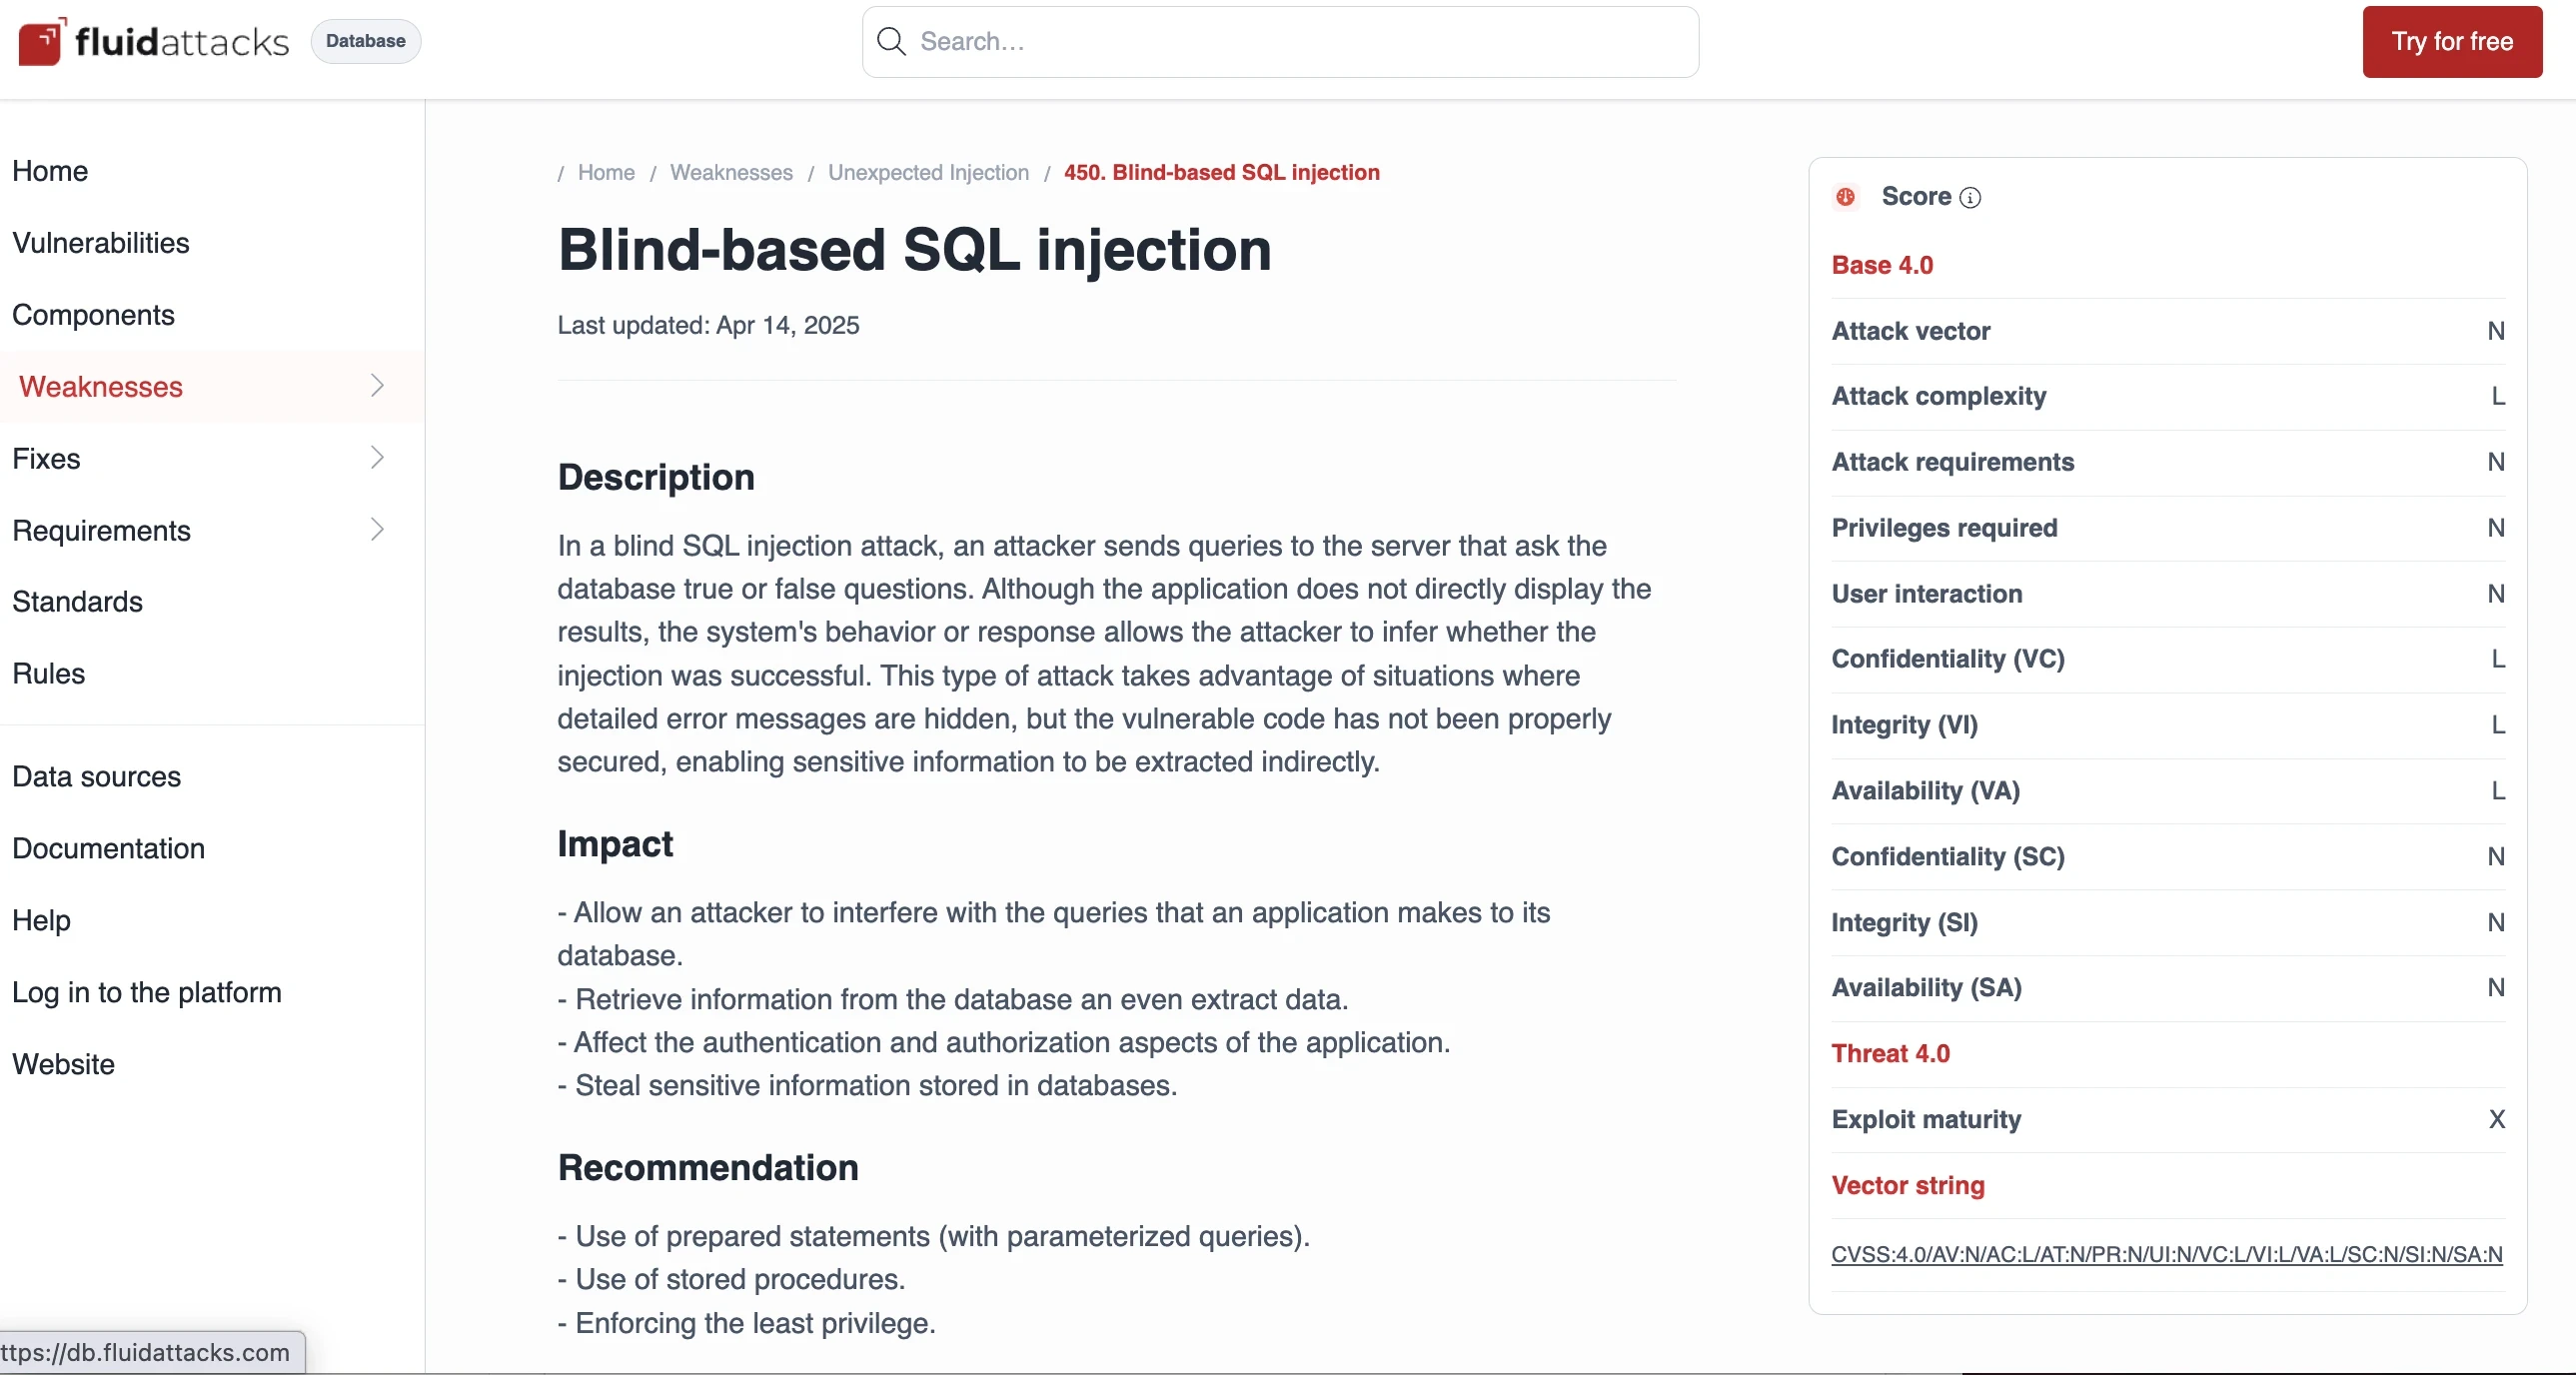Viewport: 2576px width, 1375px height.
Task: Click the Last updated: Apr 14, 2025 text
Action: click(x=708, y=326)
